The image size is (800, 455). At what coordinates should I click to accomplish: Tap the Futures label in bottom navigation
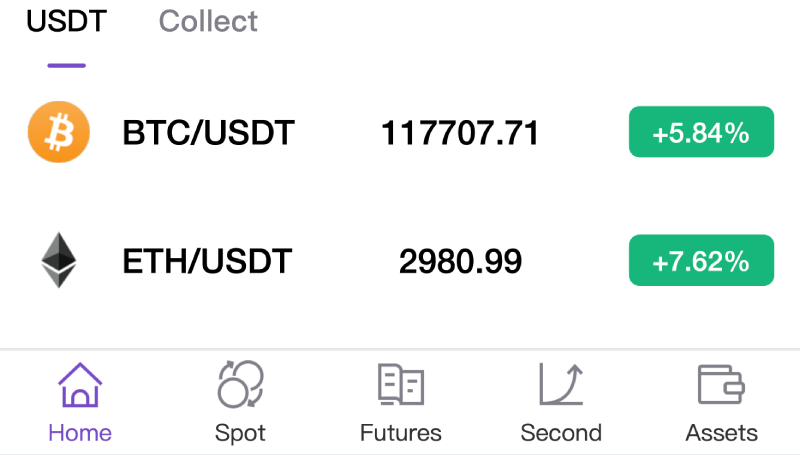(401, 433)
